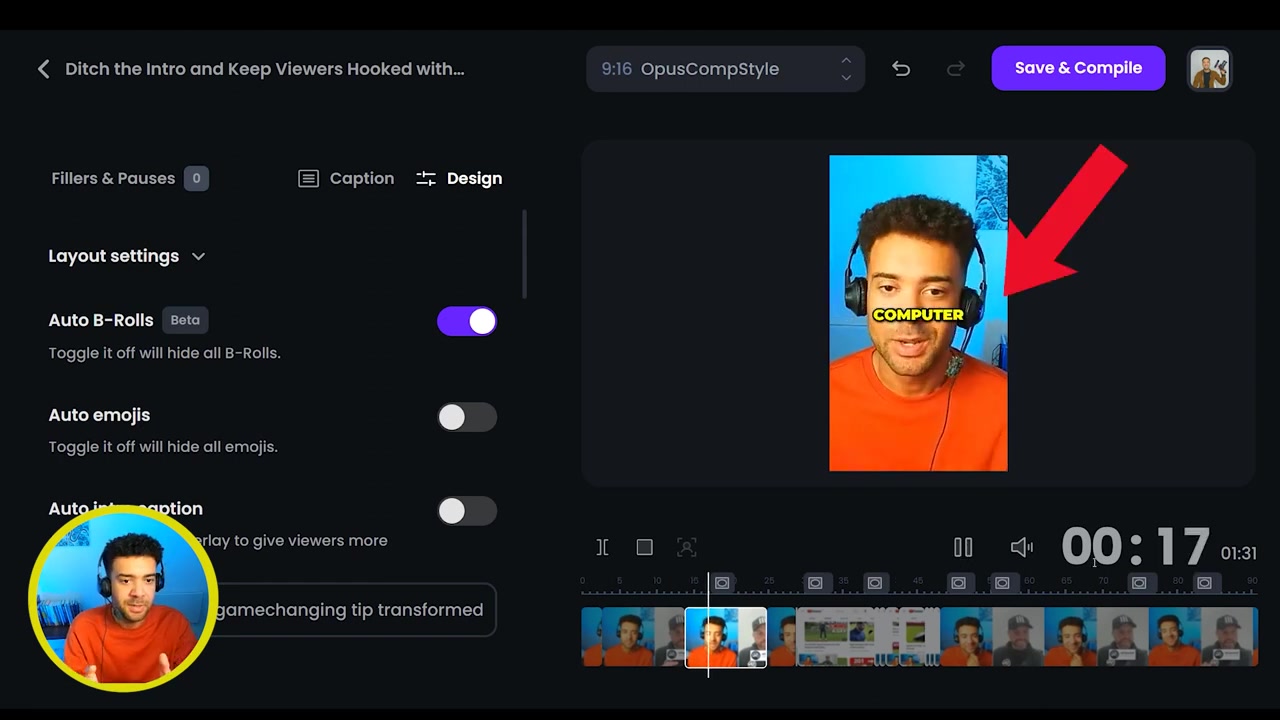
Task: Click the website B-roll clip in the timeline
Action: tap(838, 637)
